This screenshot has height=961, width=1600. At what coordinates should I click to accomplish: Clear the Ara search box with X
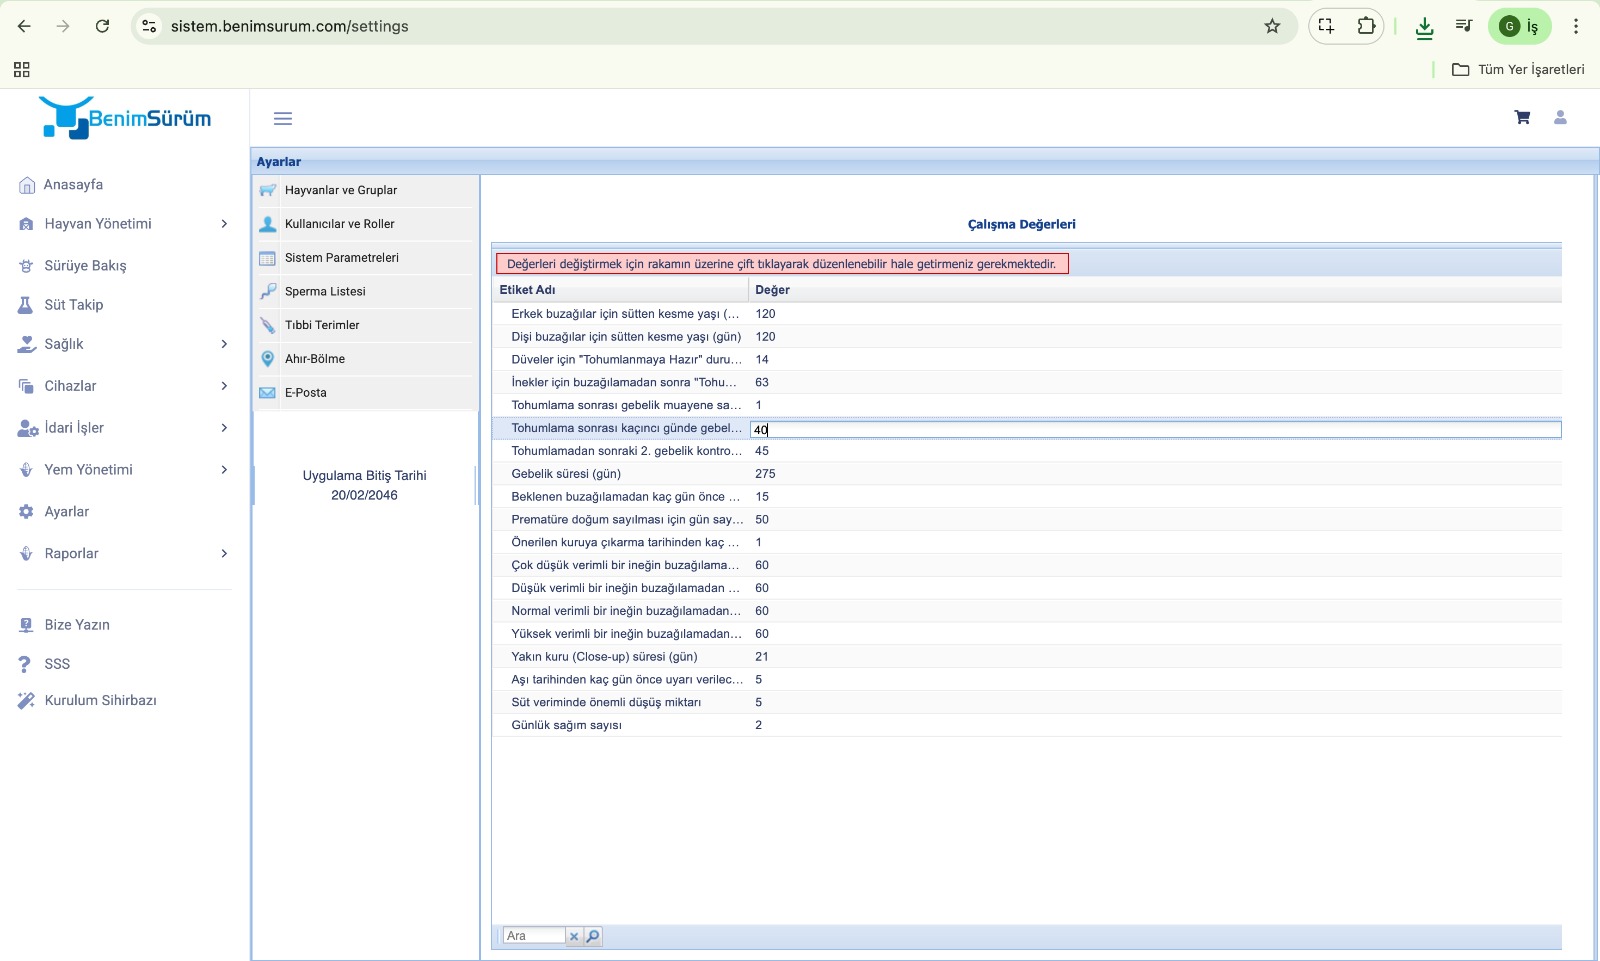(x=574, y=936)
